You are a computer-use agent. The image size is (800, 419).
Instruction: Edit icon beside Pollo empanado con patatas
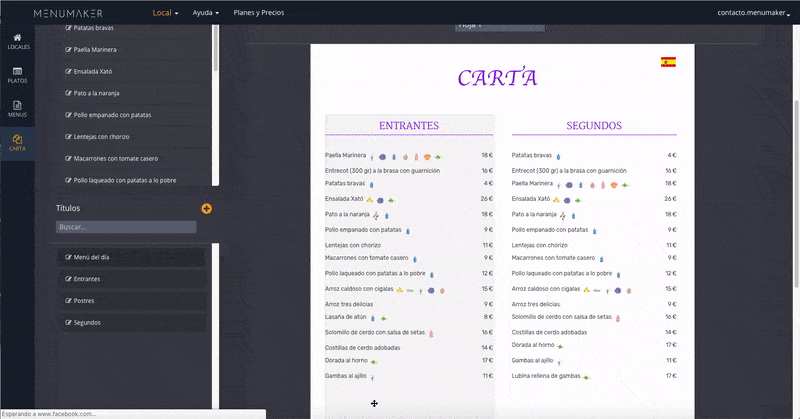68,115
